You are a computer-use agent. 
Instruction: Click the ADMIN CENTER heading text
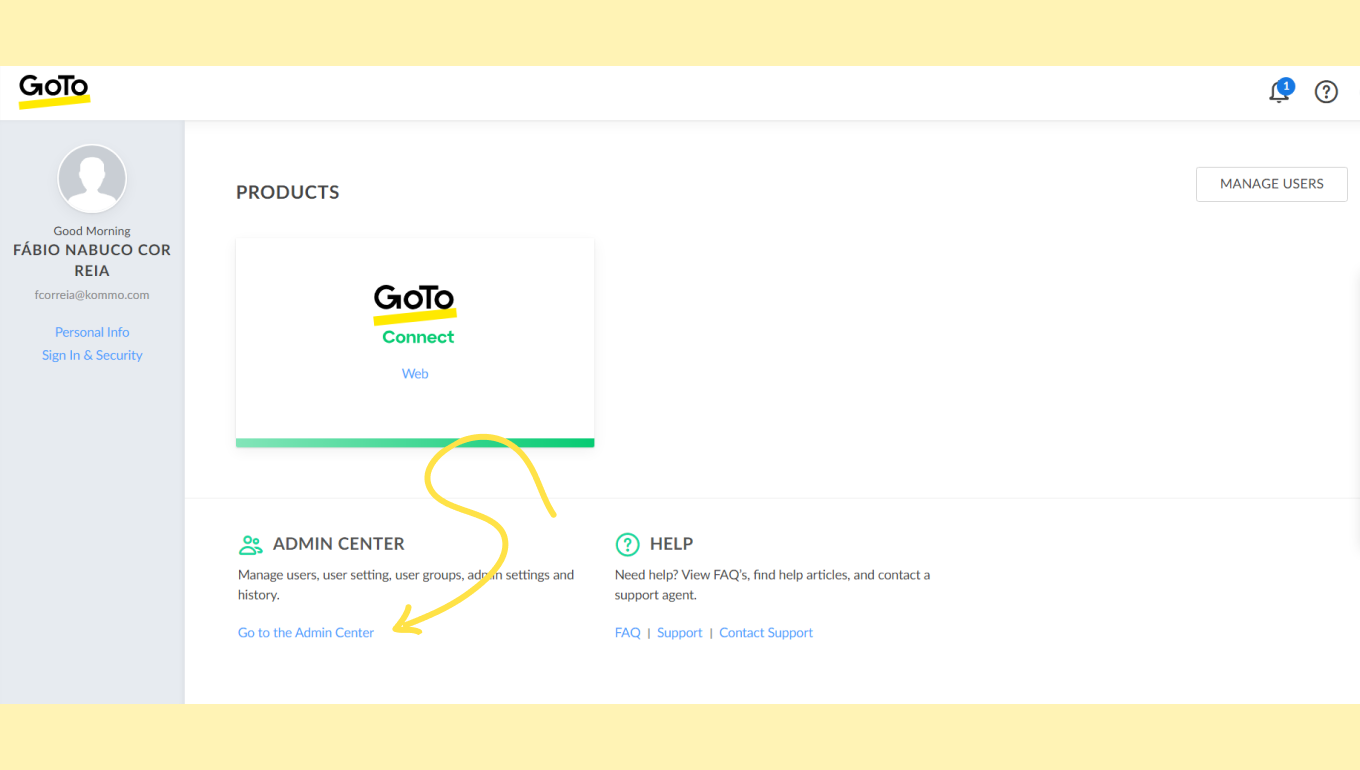point(339,544)
